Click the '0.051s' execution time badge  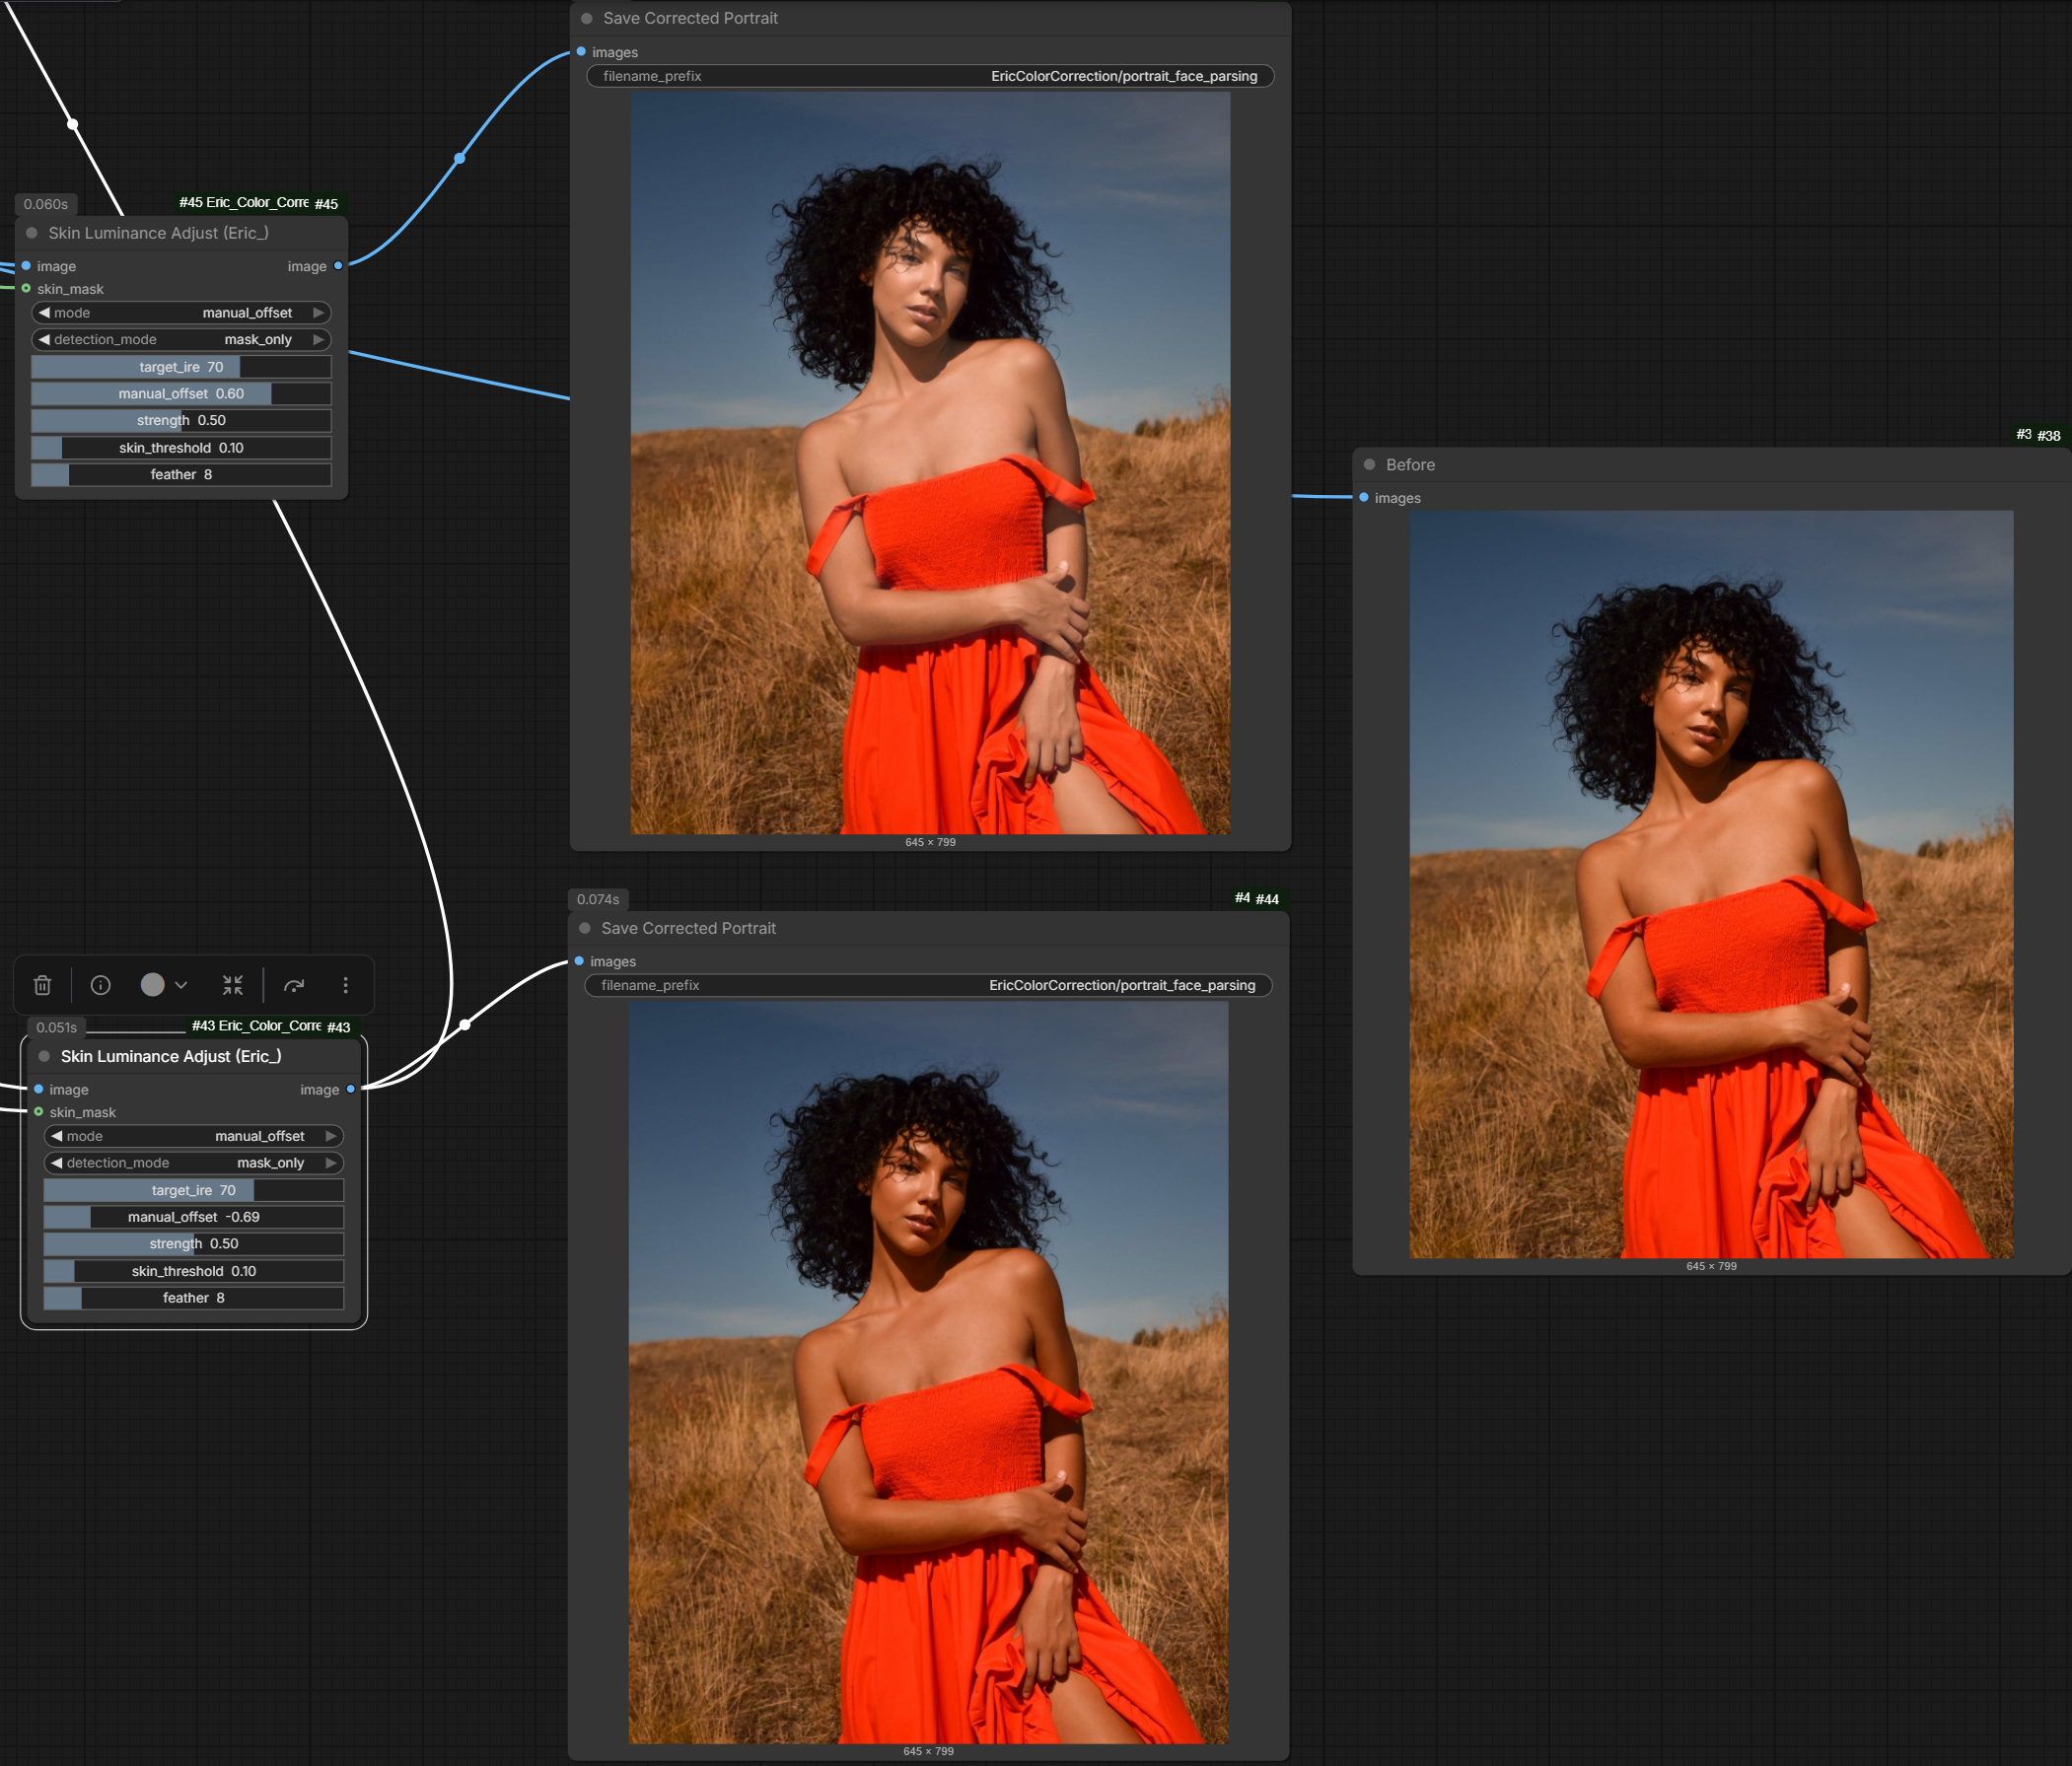coord(57,1027)
